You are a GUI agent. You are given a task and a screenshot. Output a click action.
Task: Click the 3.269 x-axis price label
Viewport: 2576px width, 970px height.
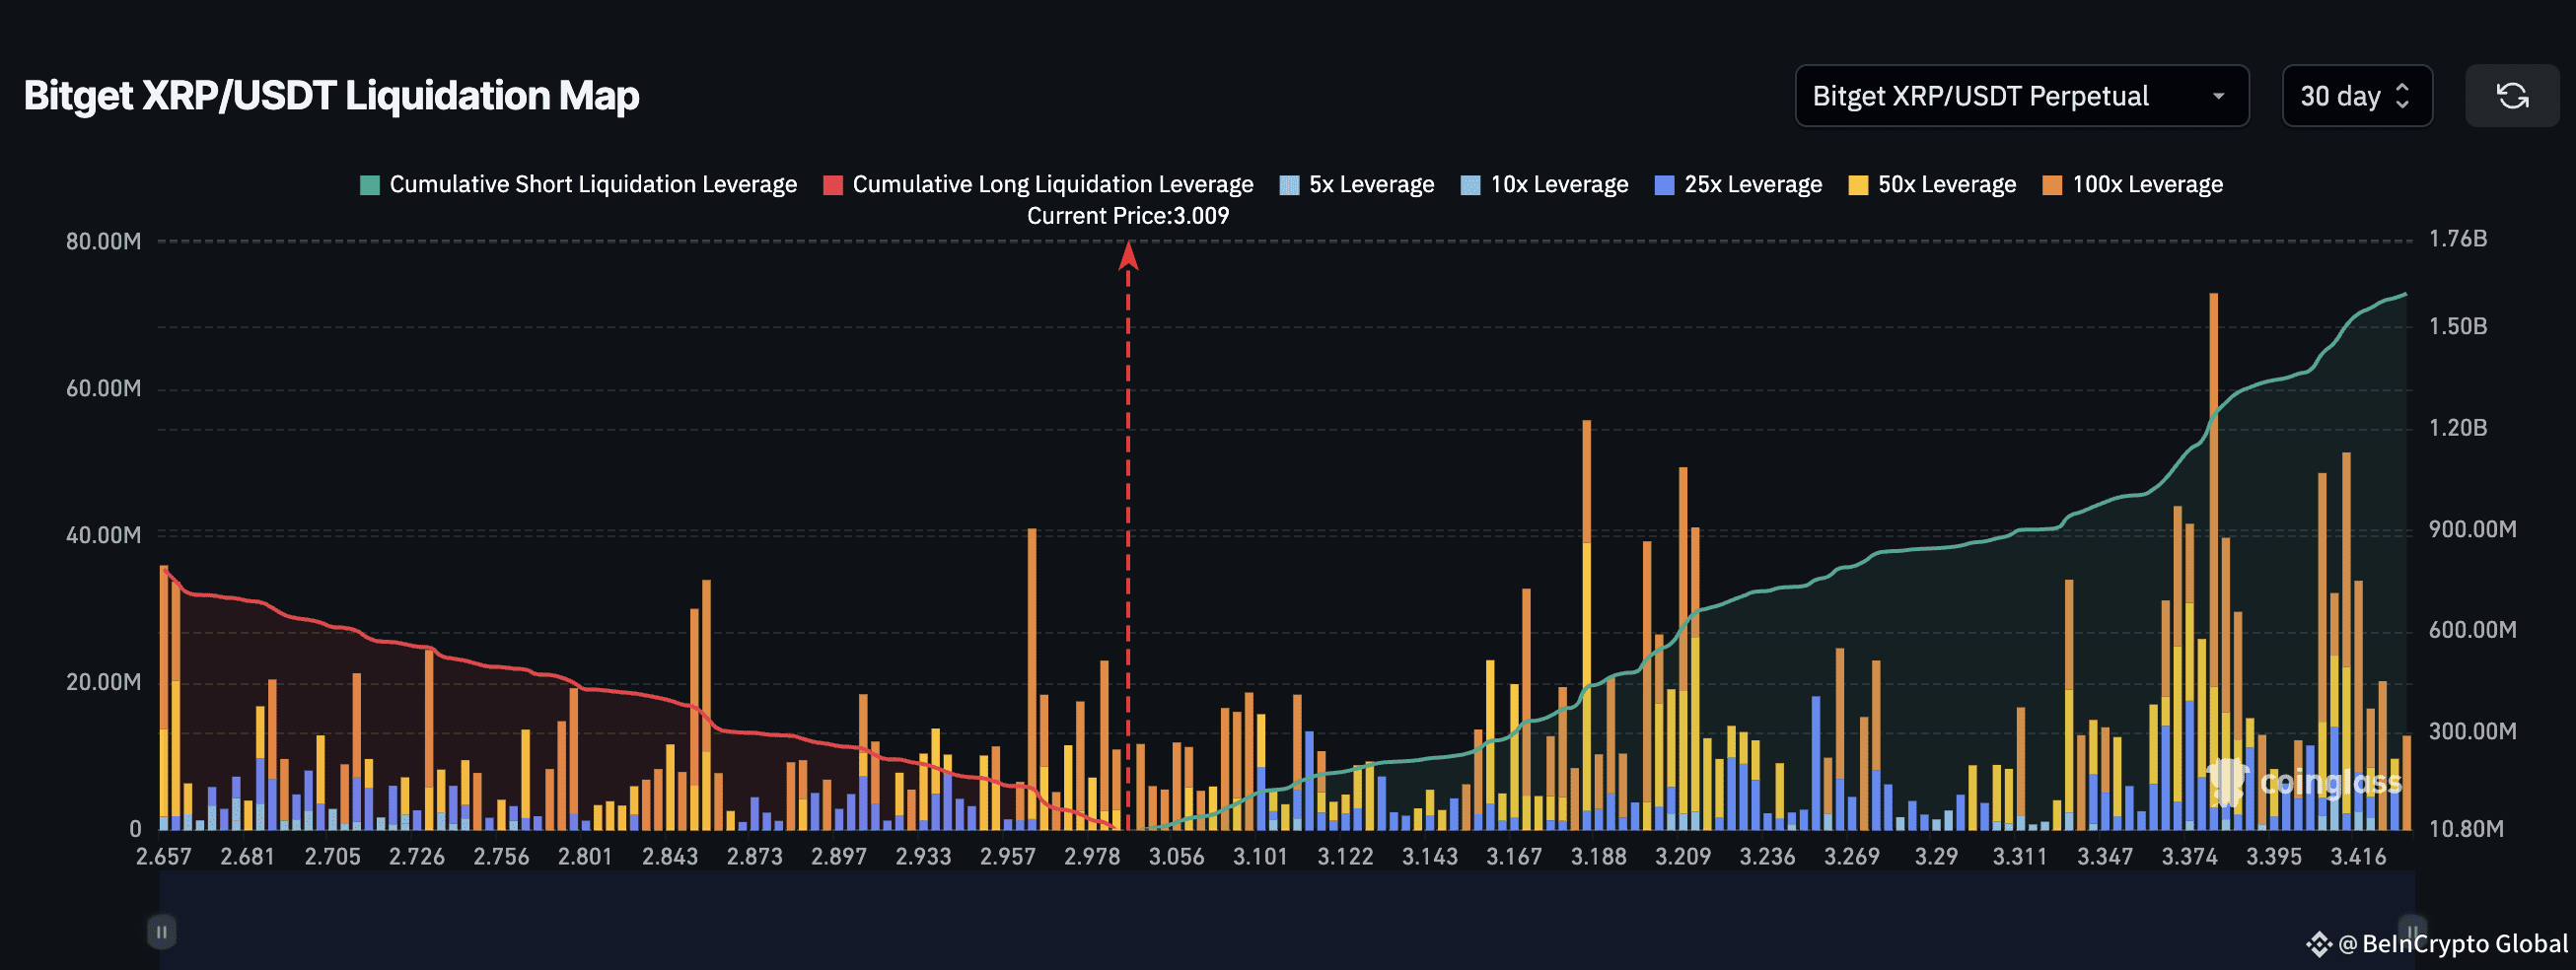pos(1852,857)
